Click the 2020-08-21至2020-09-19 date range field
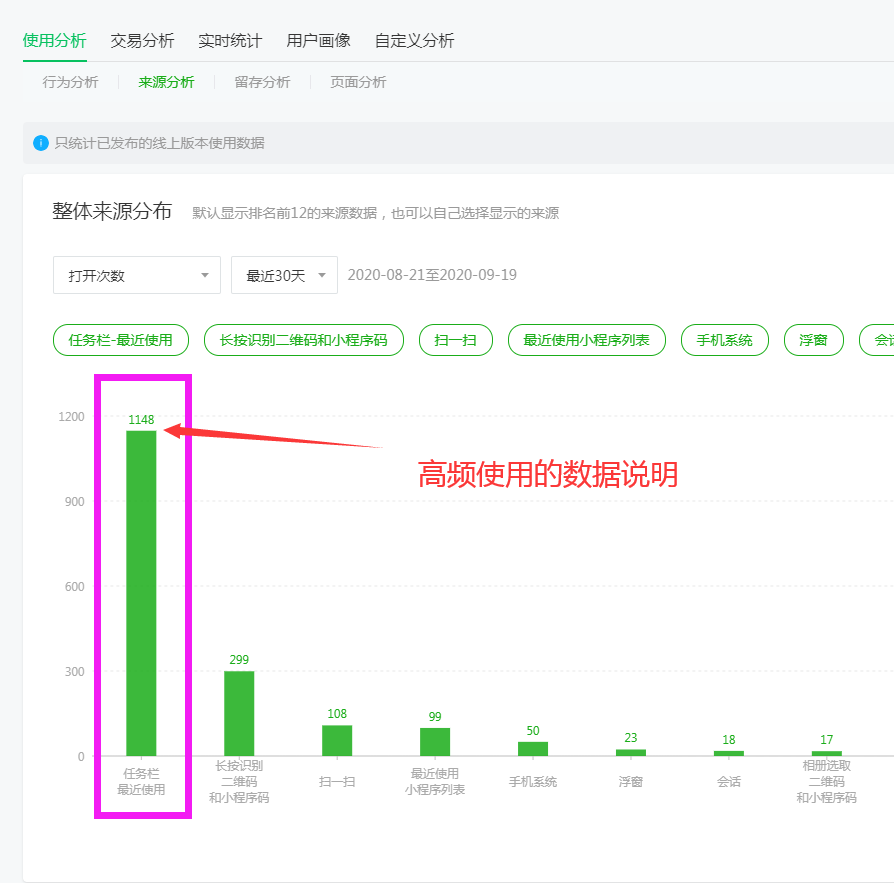This screenshot has height=883, width=894. click(x=432, y=275)
